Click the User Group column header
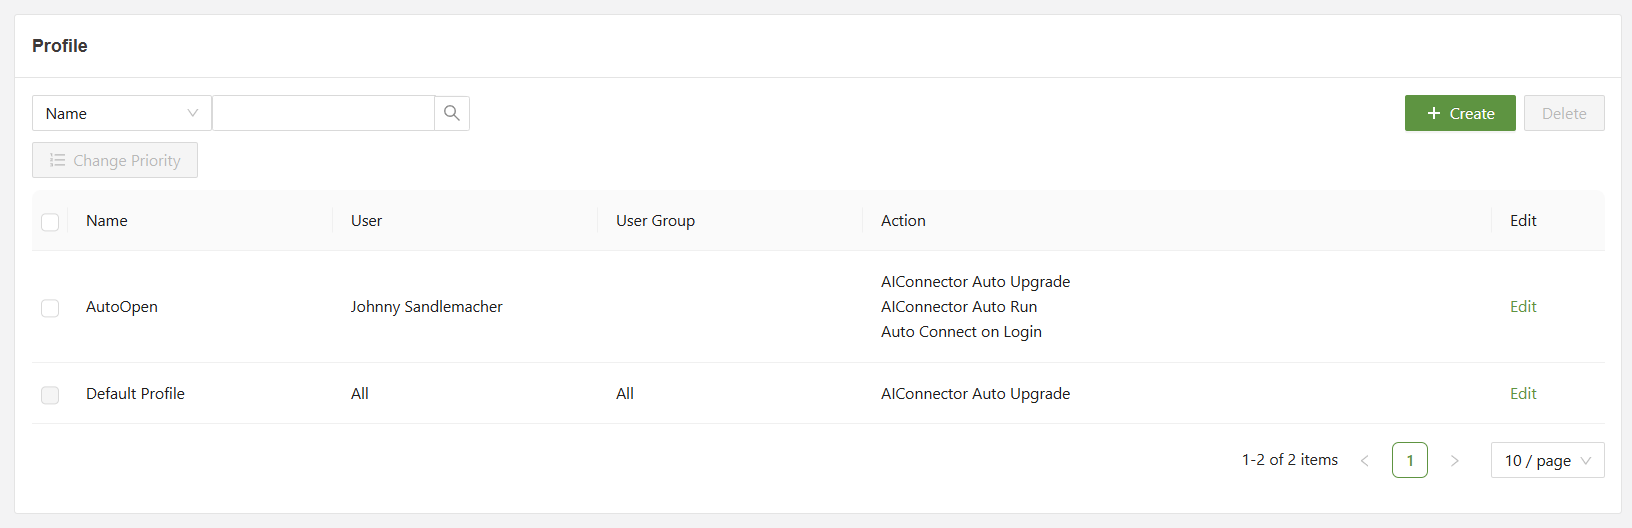 pos(655,221)
